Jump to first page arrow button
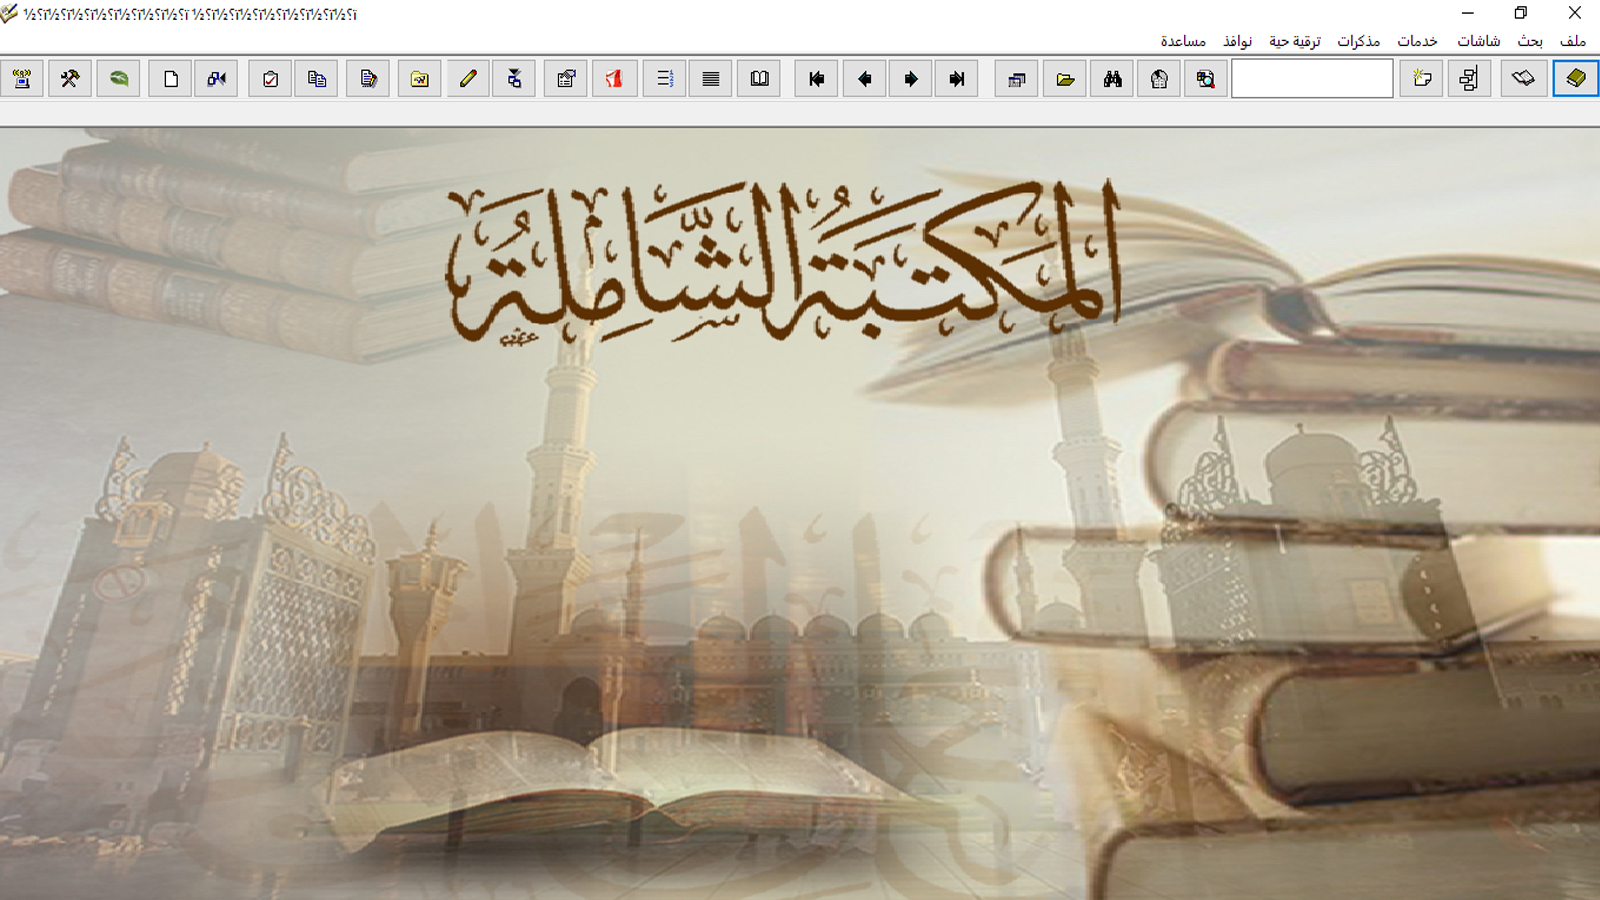Viewport: 1600px width, 900px height. (817, 78)
